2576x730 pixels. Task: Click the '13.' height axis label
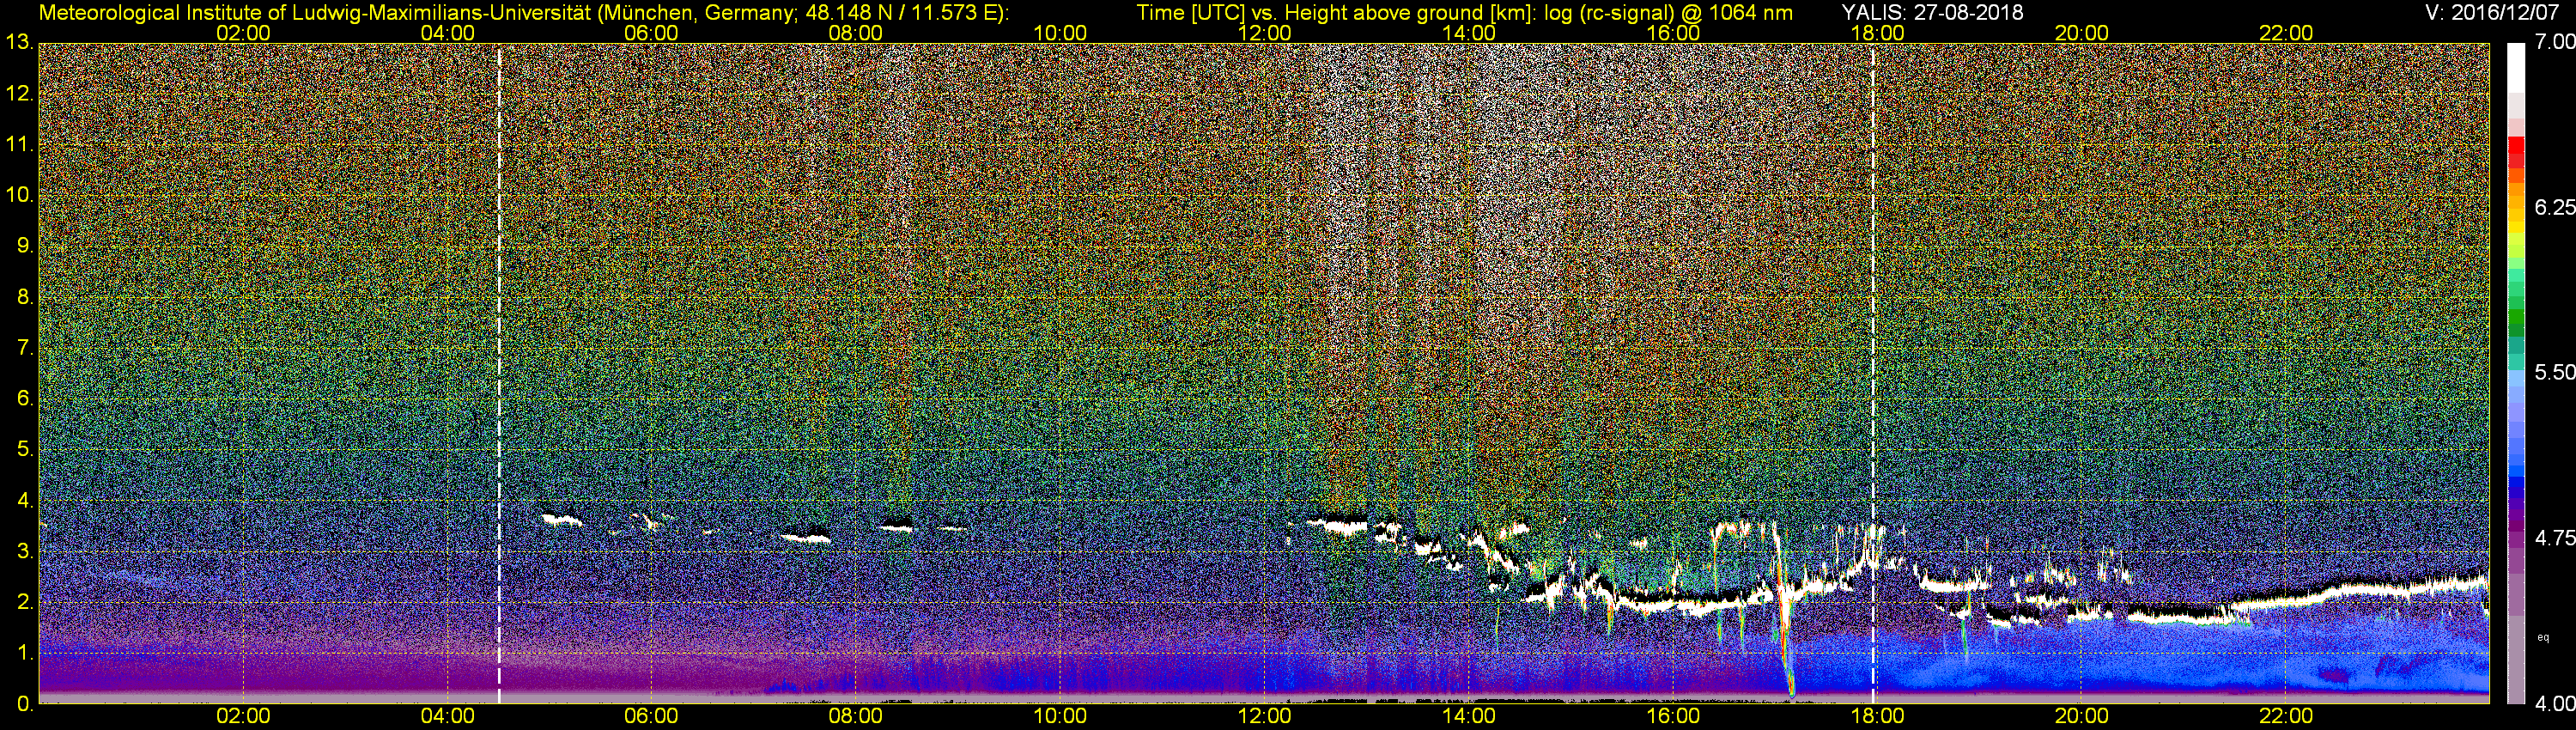[x=20, y=42]
